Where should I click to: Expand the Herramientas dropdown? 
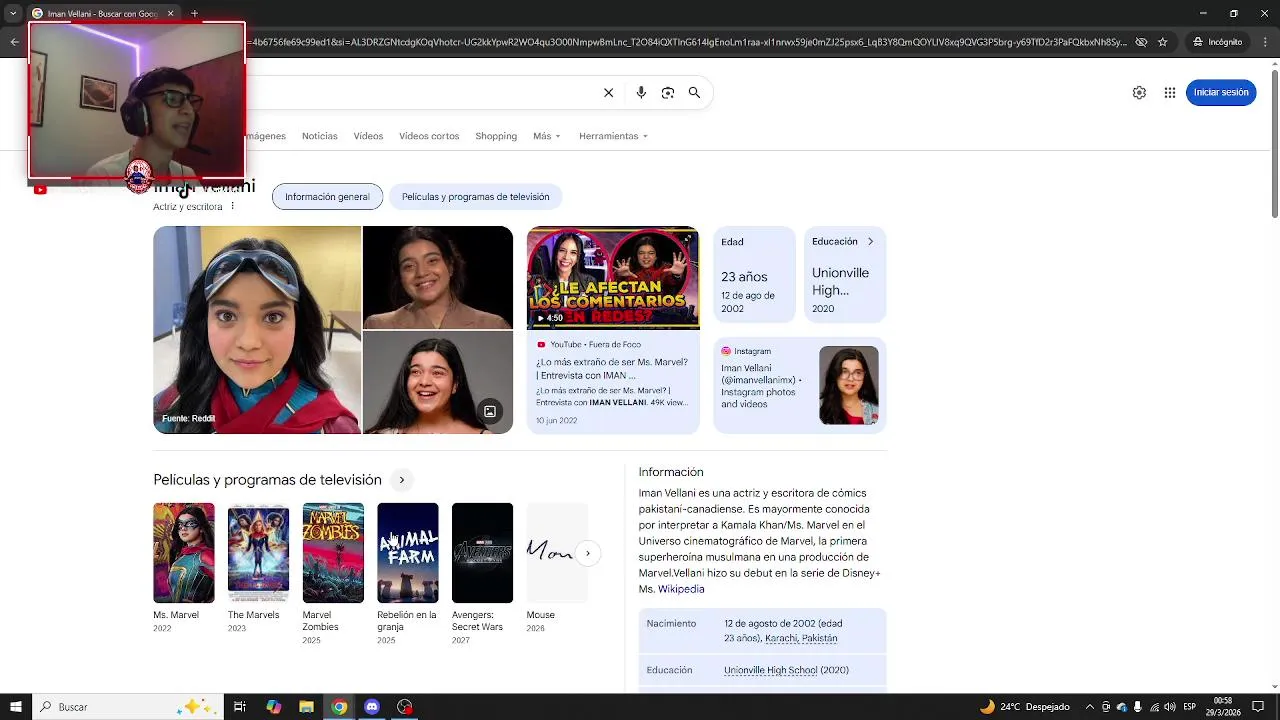click(x=613, y=136)
